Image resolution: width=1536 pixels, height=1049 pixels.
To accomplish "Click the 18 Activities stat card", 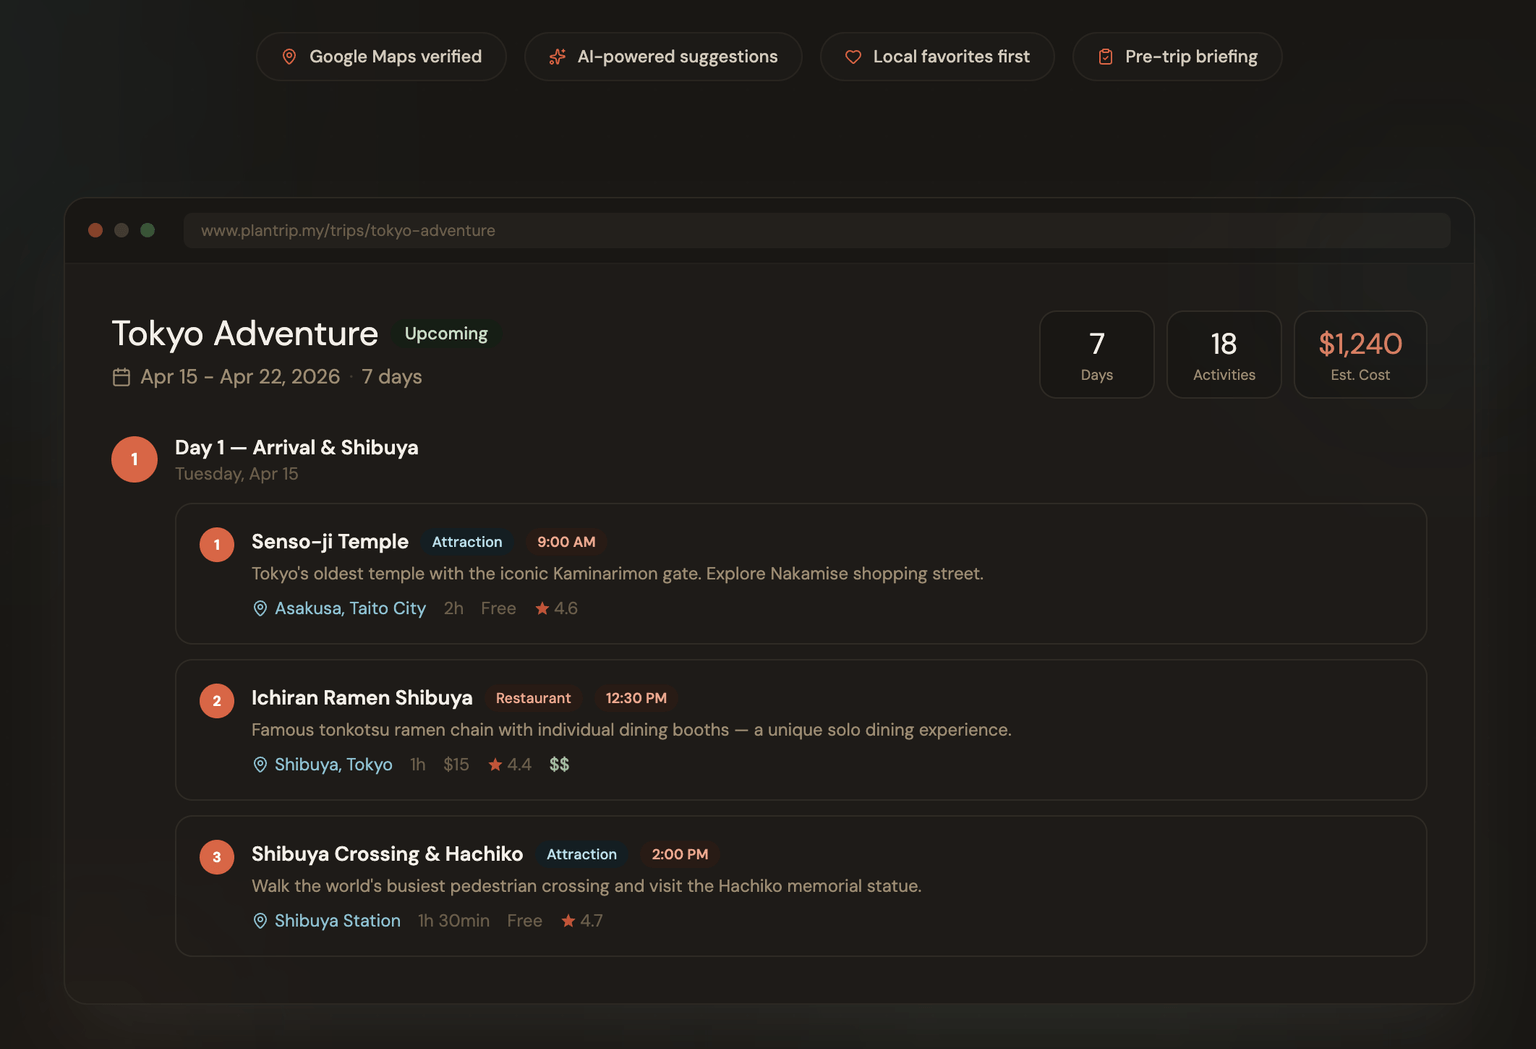I will [1224, 355].
